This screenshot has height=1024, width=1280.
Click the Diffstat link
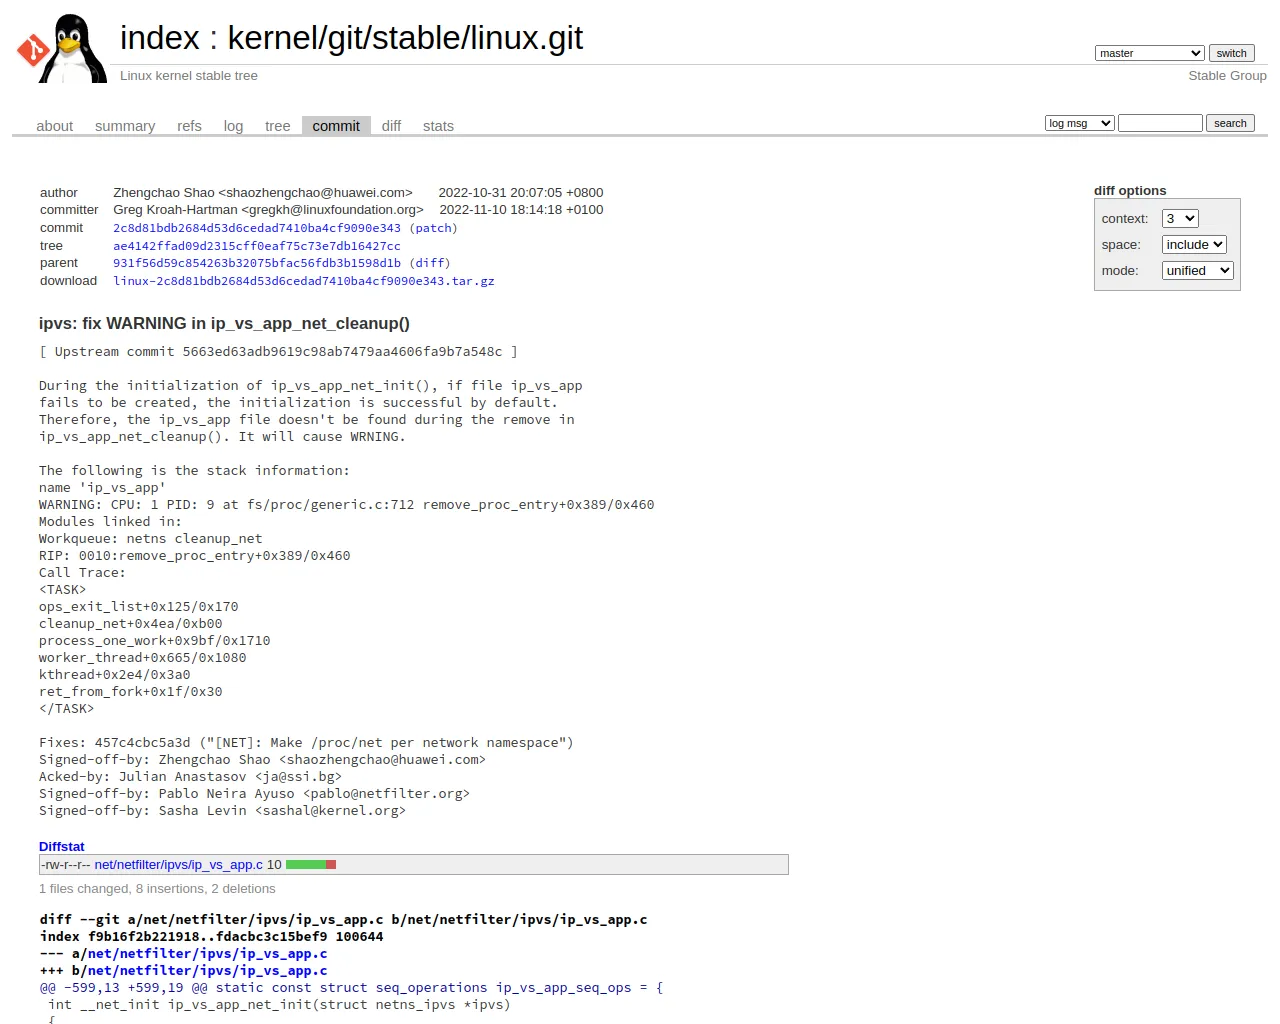point(62,846)
